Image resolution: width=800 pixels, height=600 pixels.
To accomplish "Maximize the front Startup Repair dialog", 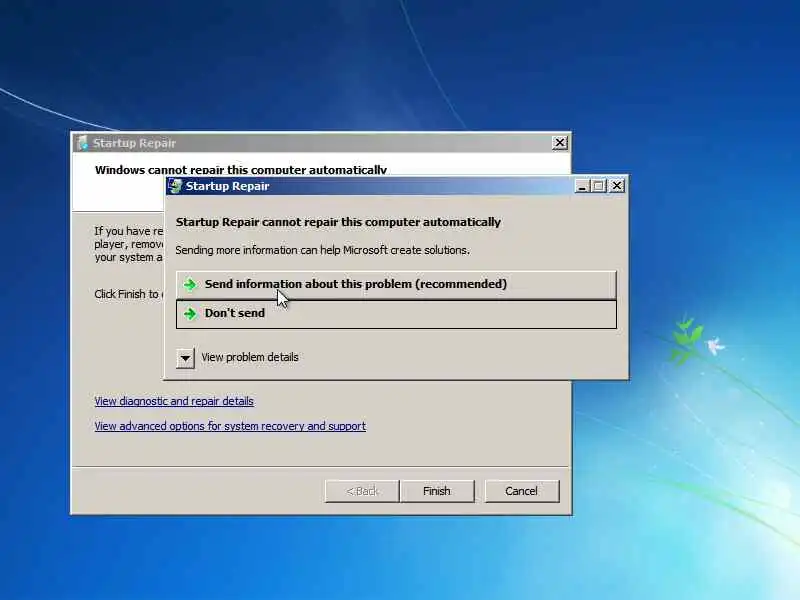I will [x=599, y=186].
